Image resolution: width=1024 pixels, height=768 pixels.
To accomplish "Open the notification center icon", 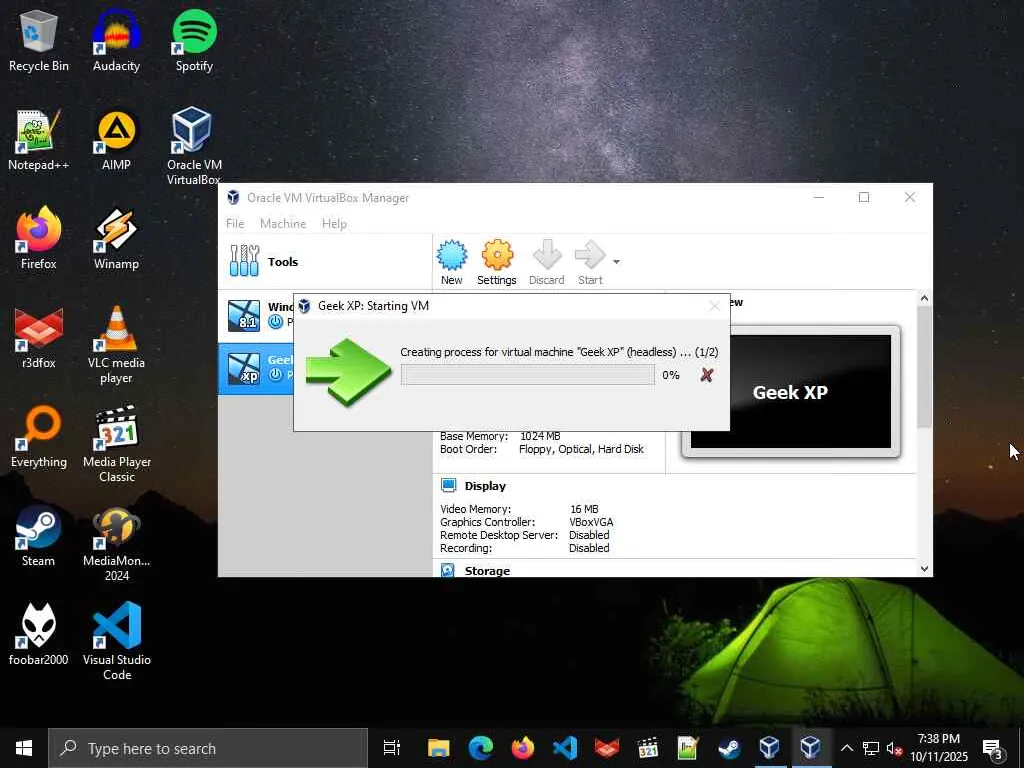I will point(993,748).
